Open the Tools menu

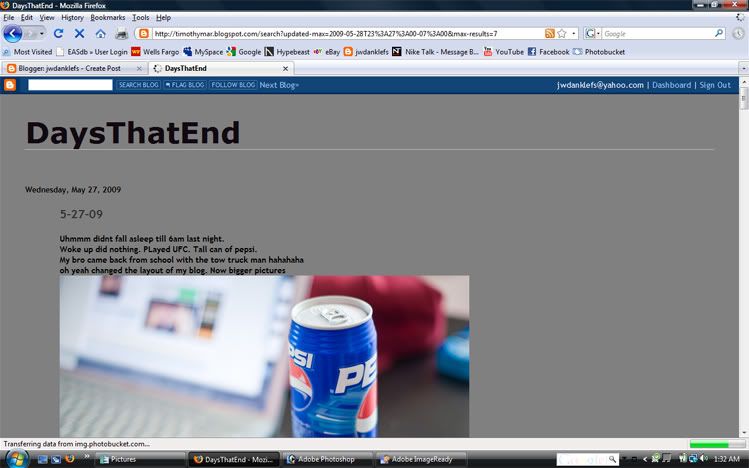[x=140, y=18]
